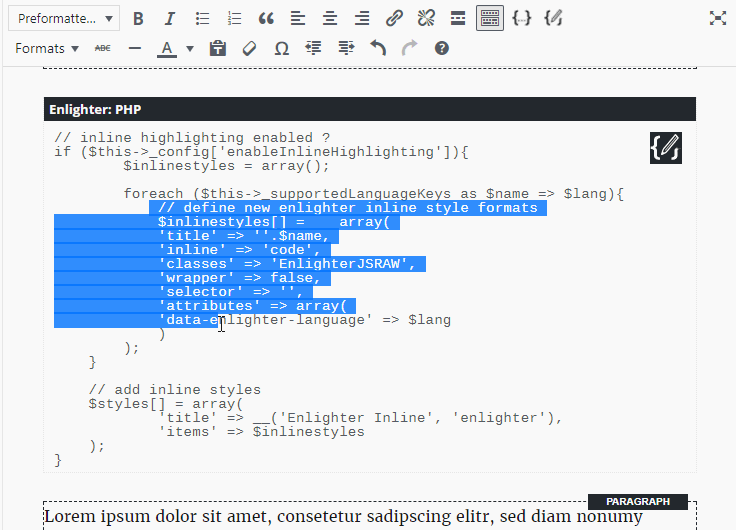
Task: Increase indent
Action: 346,48
